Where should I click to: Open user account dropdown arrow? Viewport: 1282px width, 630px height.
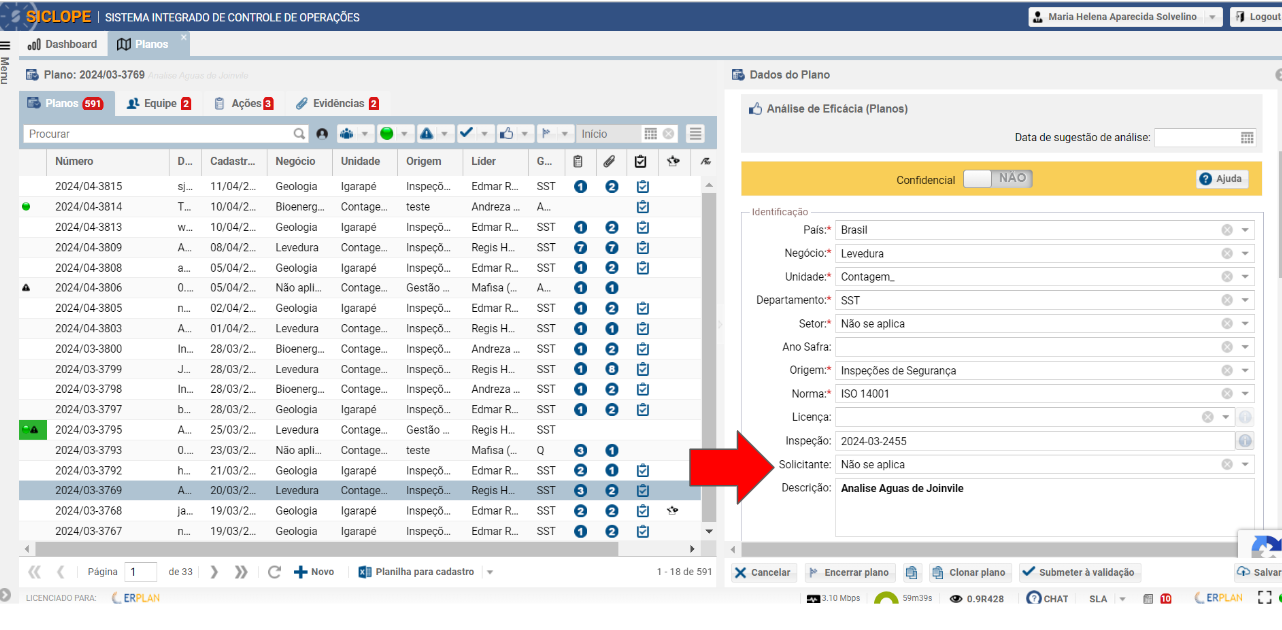1212,17
